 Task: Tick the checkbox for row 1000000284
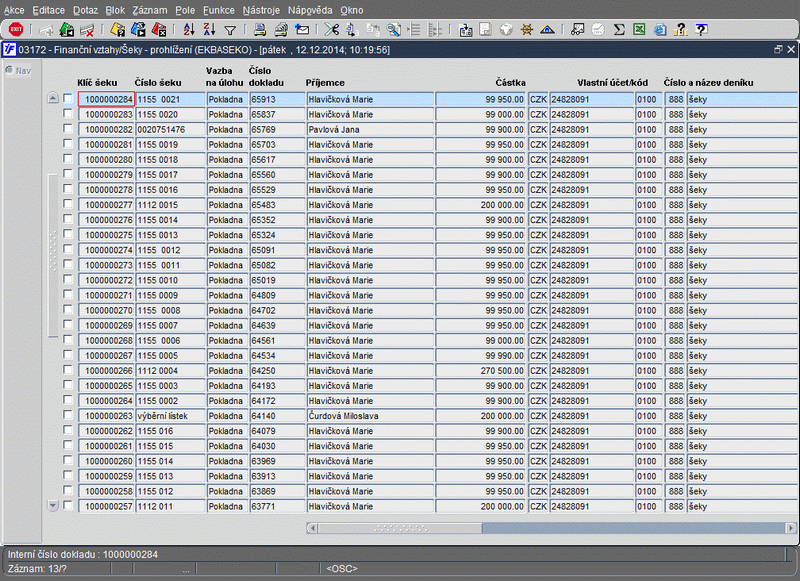tap(68, 98)
